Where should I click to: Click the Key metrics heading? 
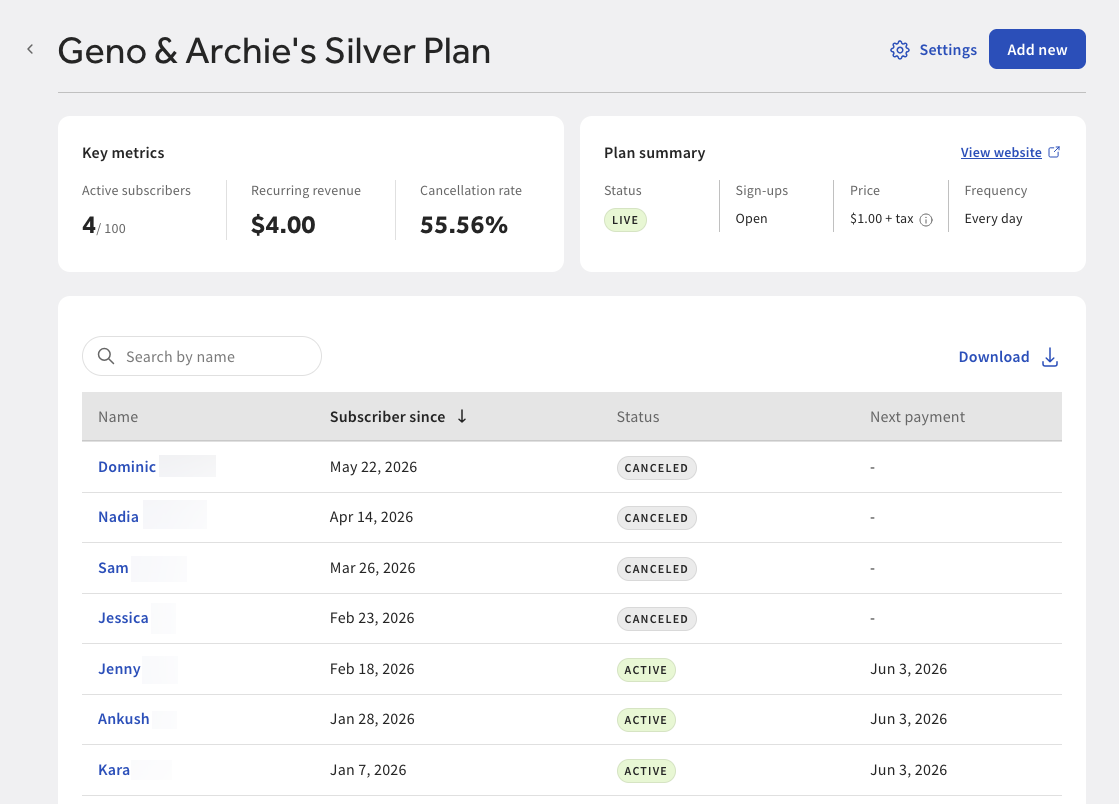[123, 153]
